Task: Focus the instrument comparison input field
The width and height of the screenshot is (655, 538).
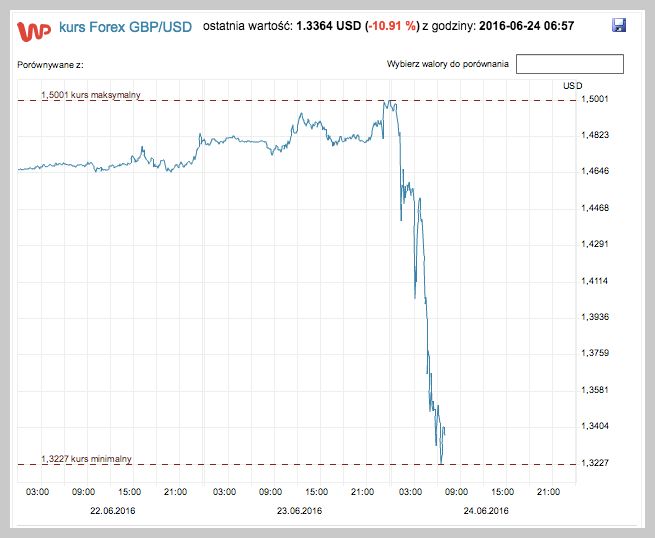Action: 569,64
